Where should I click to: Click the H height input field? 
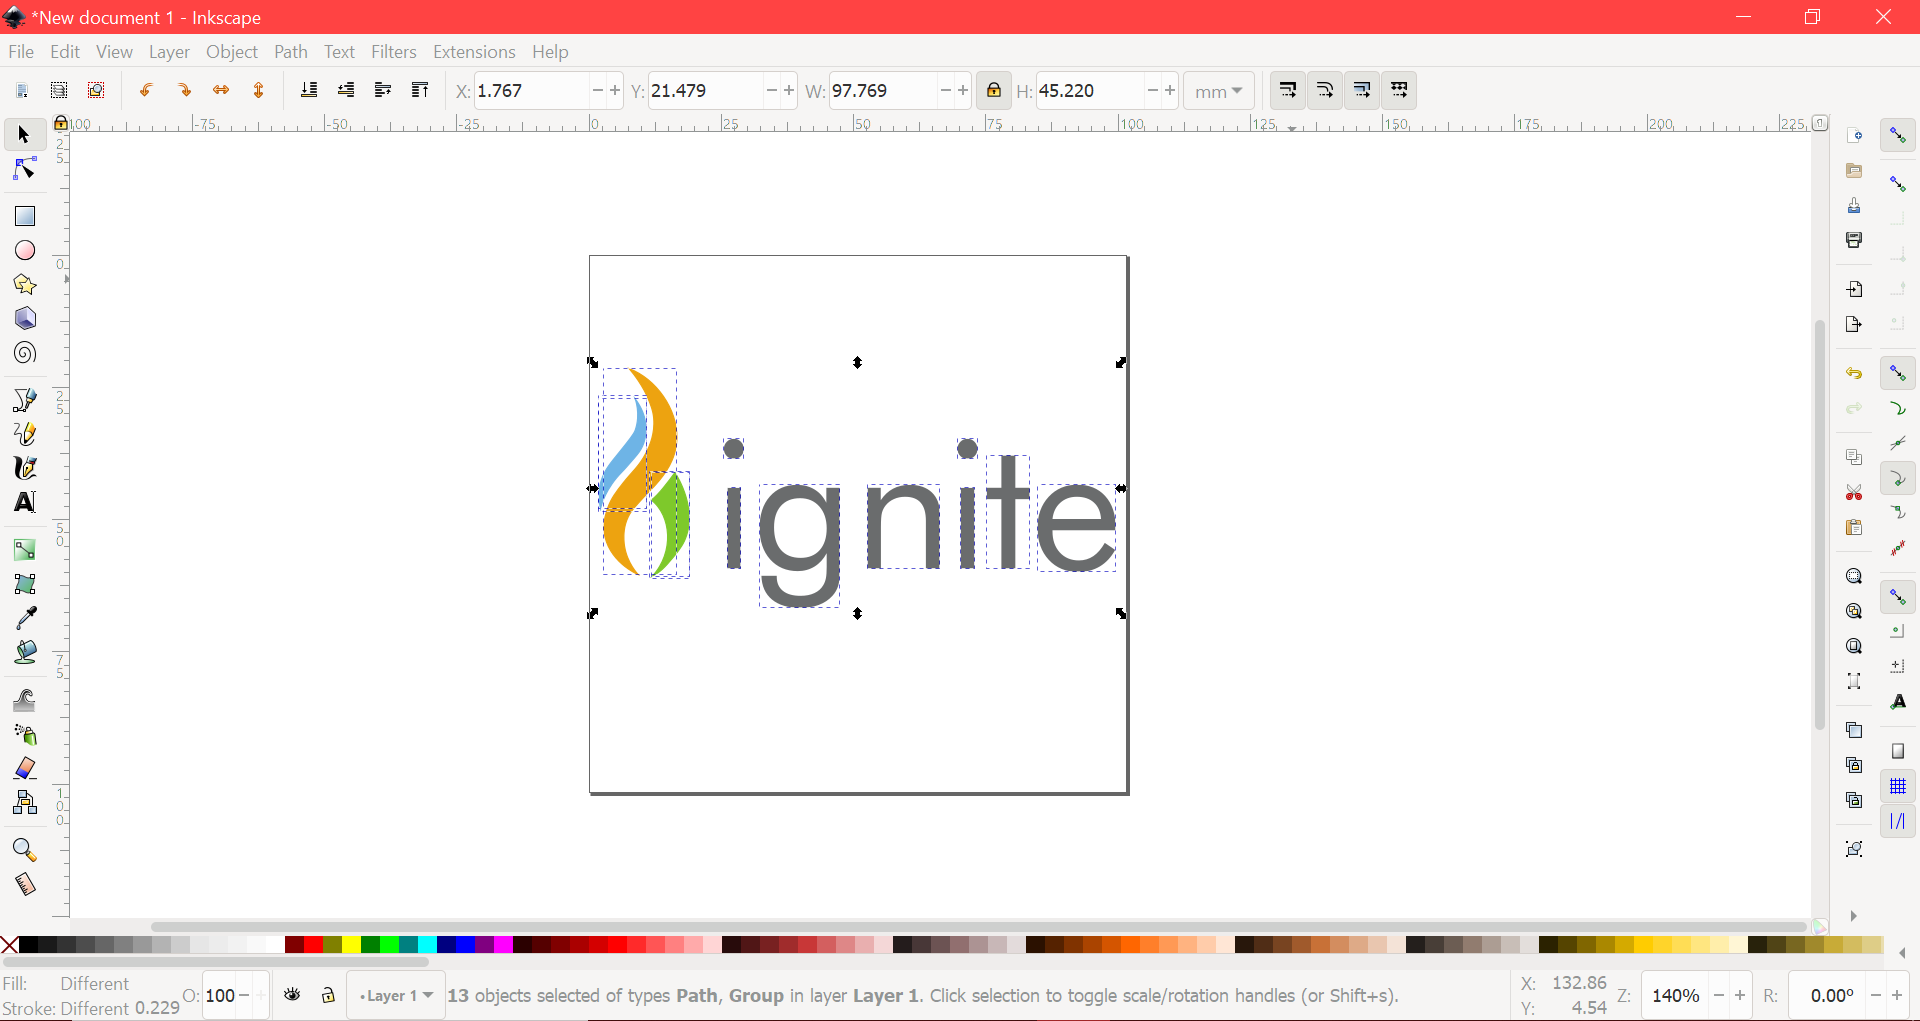pyautogui.click(x=1089, y=90)
